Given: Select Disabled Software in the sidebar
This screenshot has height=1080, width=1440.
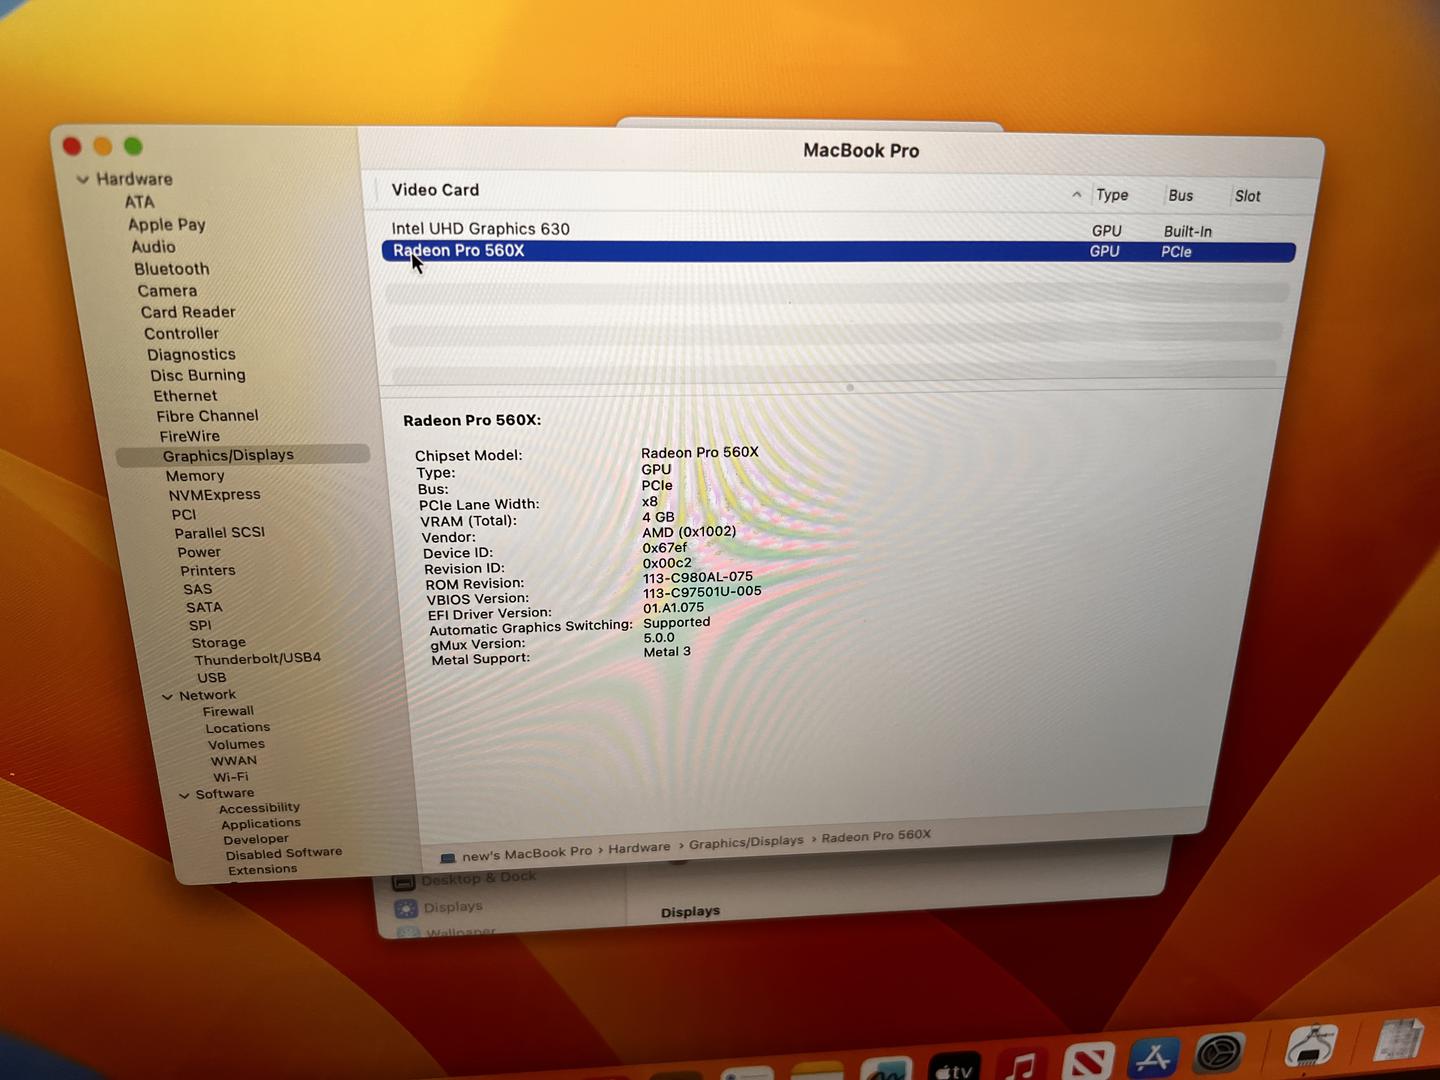Looking at the screenshot, I should point(284,854).
